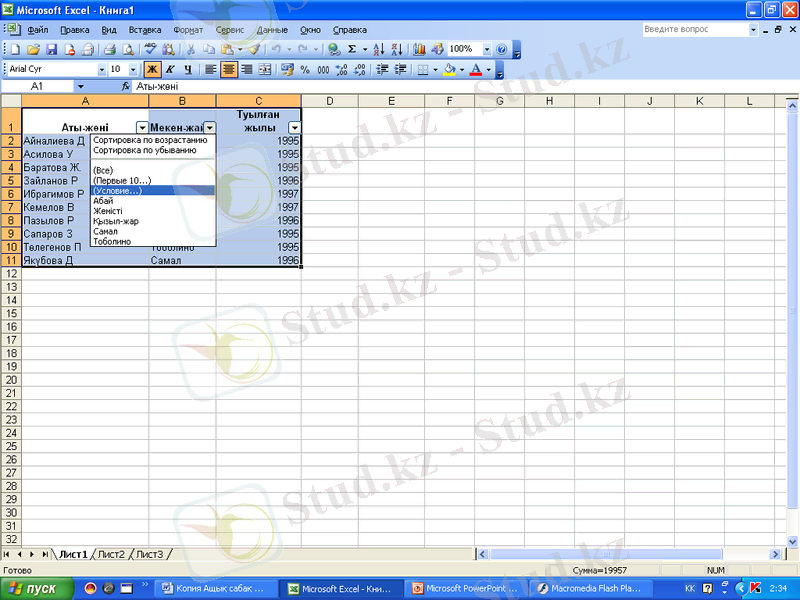Open the Аты-жөні column filter dropdown

(x=141, y=128)
